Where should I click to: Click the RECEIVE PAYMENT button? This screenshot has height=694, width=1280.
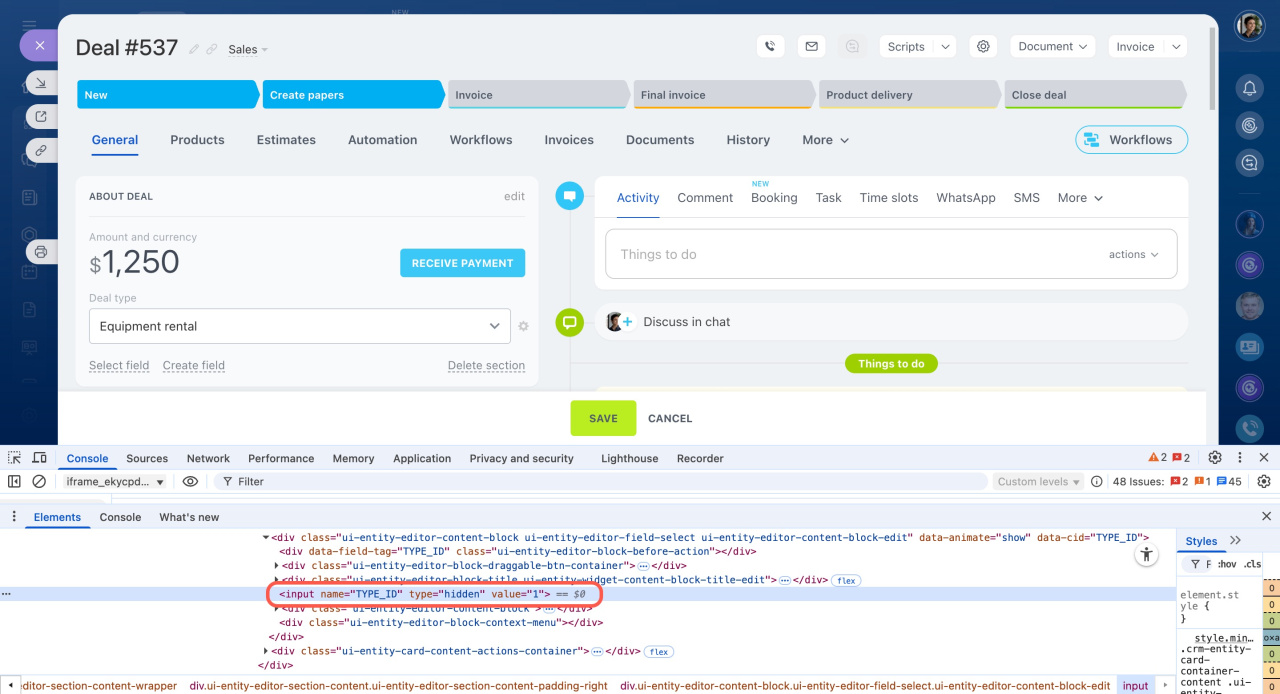(x=462, y=263)
